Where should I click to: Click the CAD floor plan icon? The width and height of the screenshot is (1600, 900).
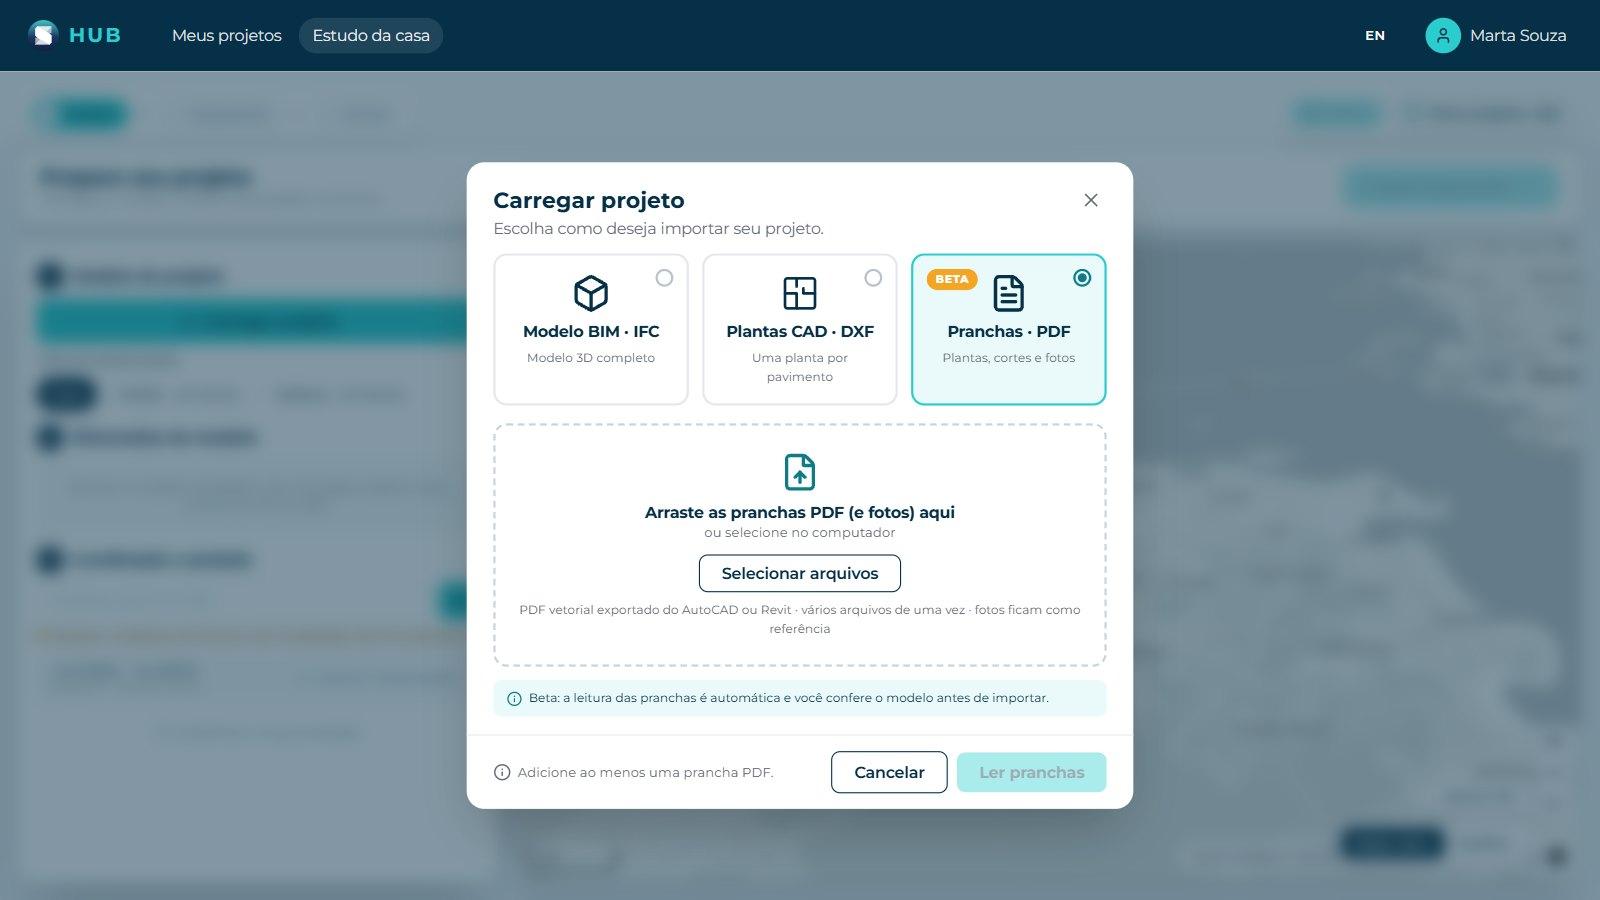800,293
